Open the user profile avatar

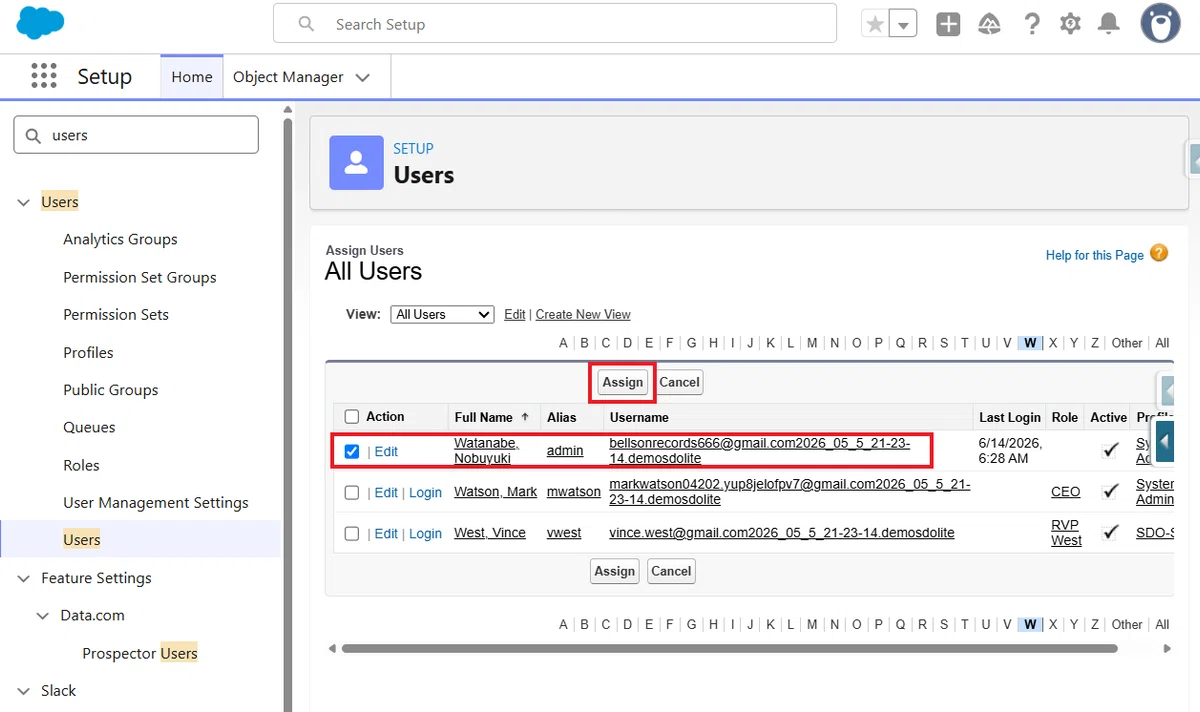1160,23
